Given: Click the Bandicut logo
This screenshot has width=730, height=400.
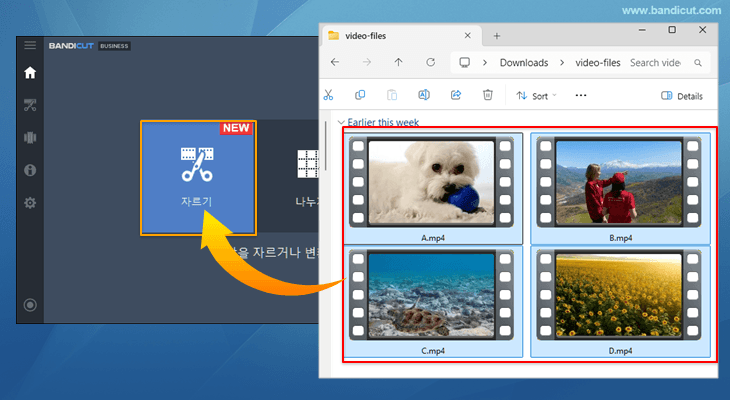Looking at the screenshot, I should pyautogui.click(x=71, y=46).
